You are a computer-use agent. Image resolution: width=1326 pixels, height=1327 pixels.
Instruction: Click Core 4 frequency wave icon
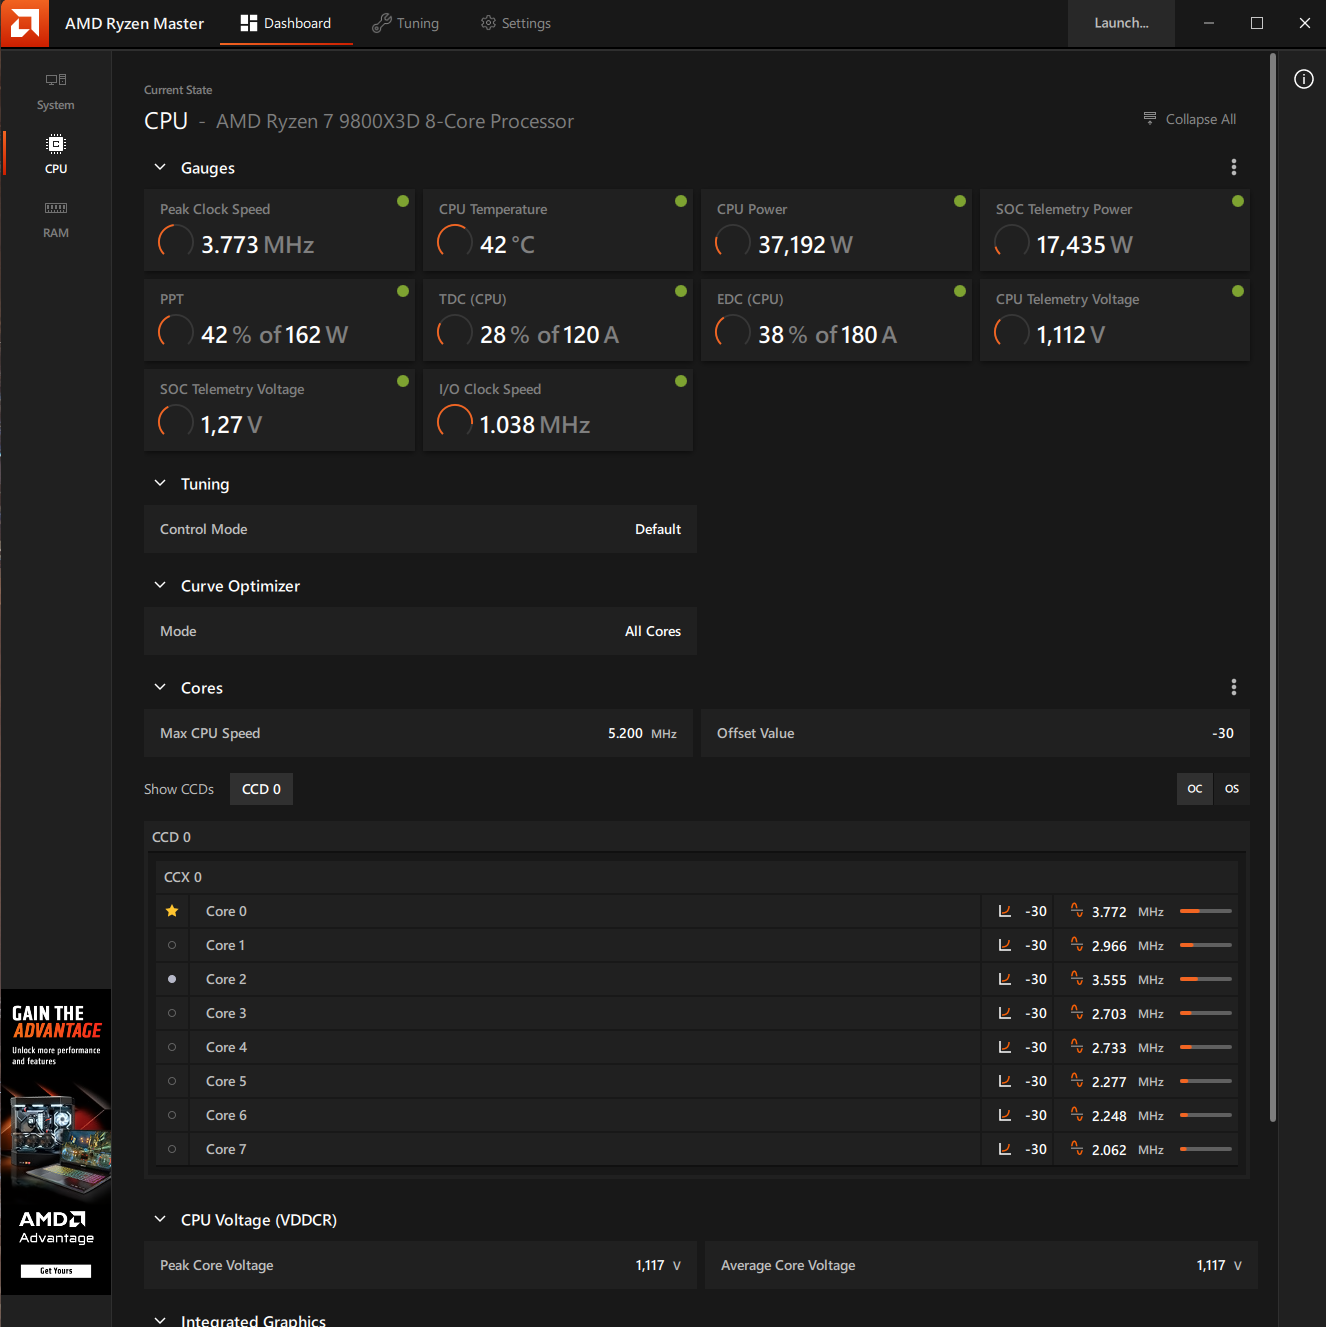(x=1077, y=1046)
